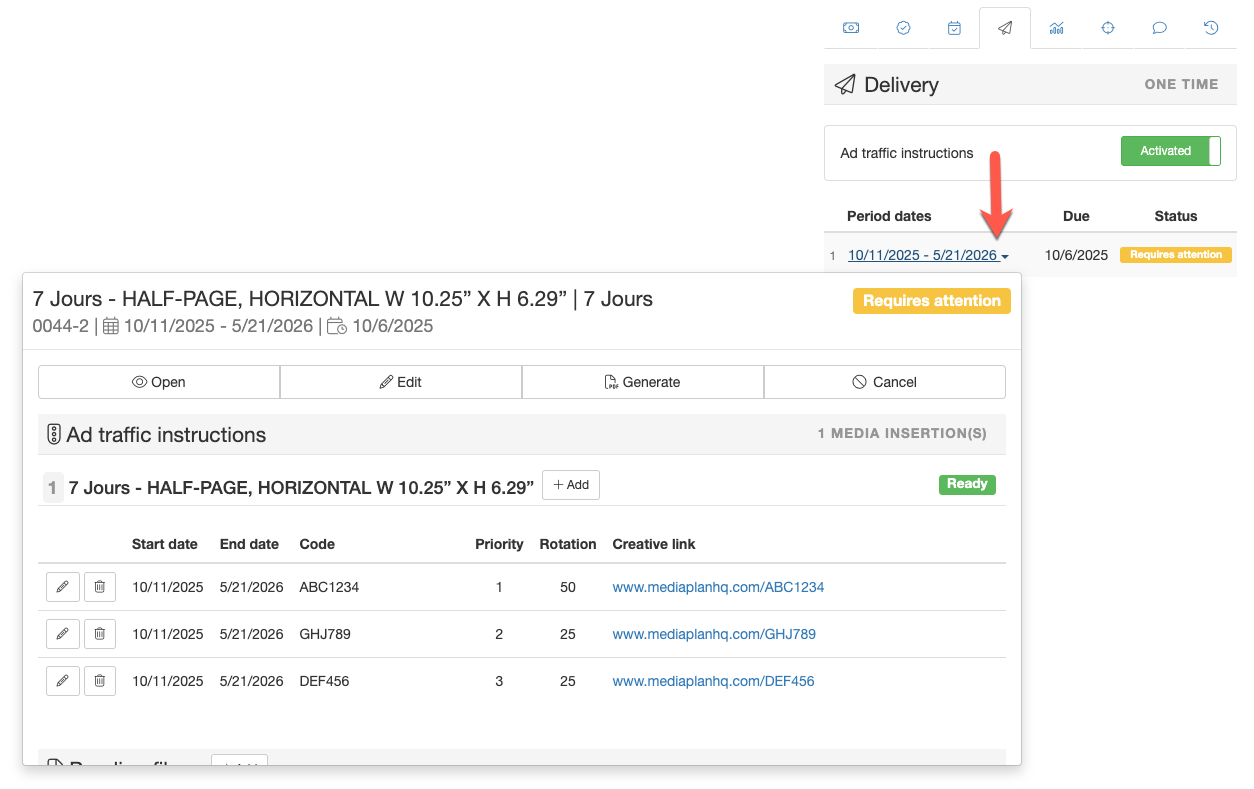
Task: Open the money/budget tab icon
Action: 850,28
